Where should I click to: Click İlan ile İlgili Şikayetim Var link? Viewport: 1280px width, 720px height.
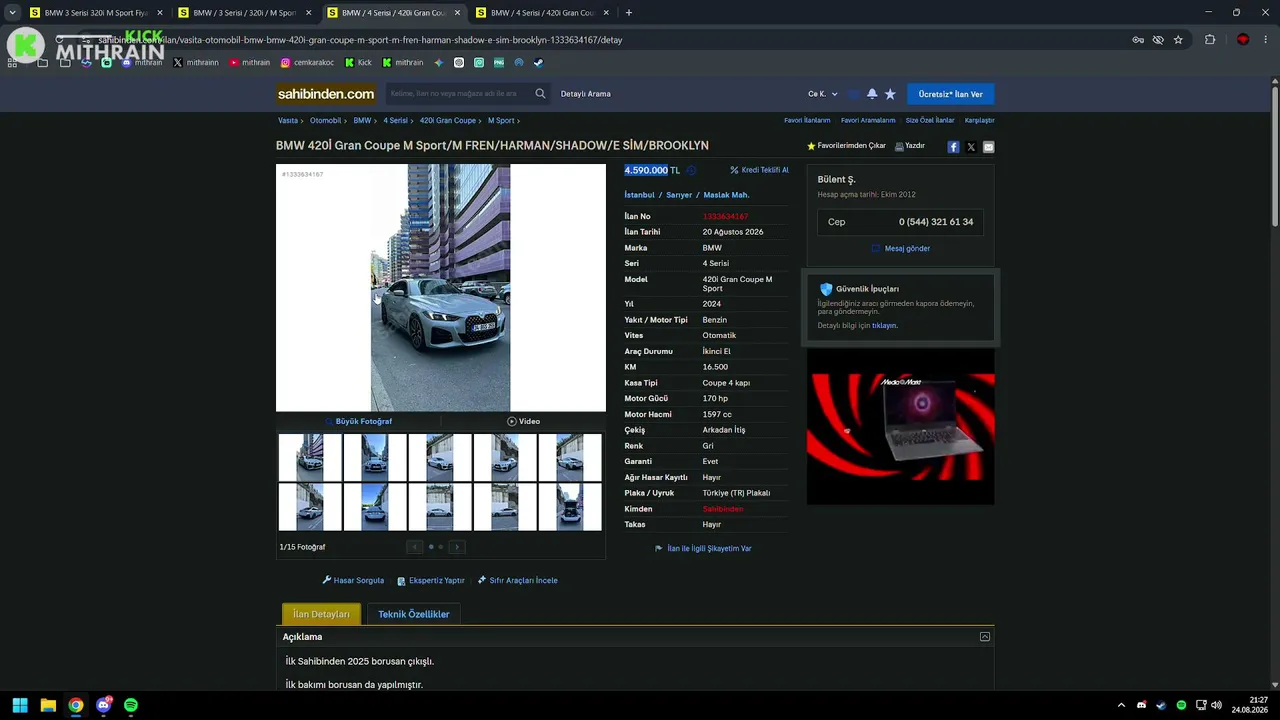point(703,548)
